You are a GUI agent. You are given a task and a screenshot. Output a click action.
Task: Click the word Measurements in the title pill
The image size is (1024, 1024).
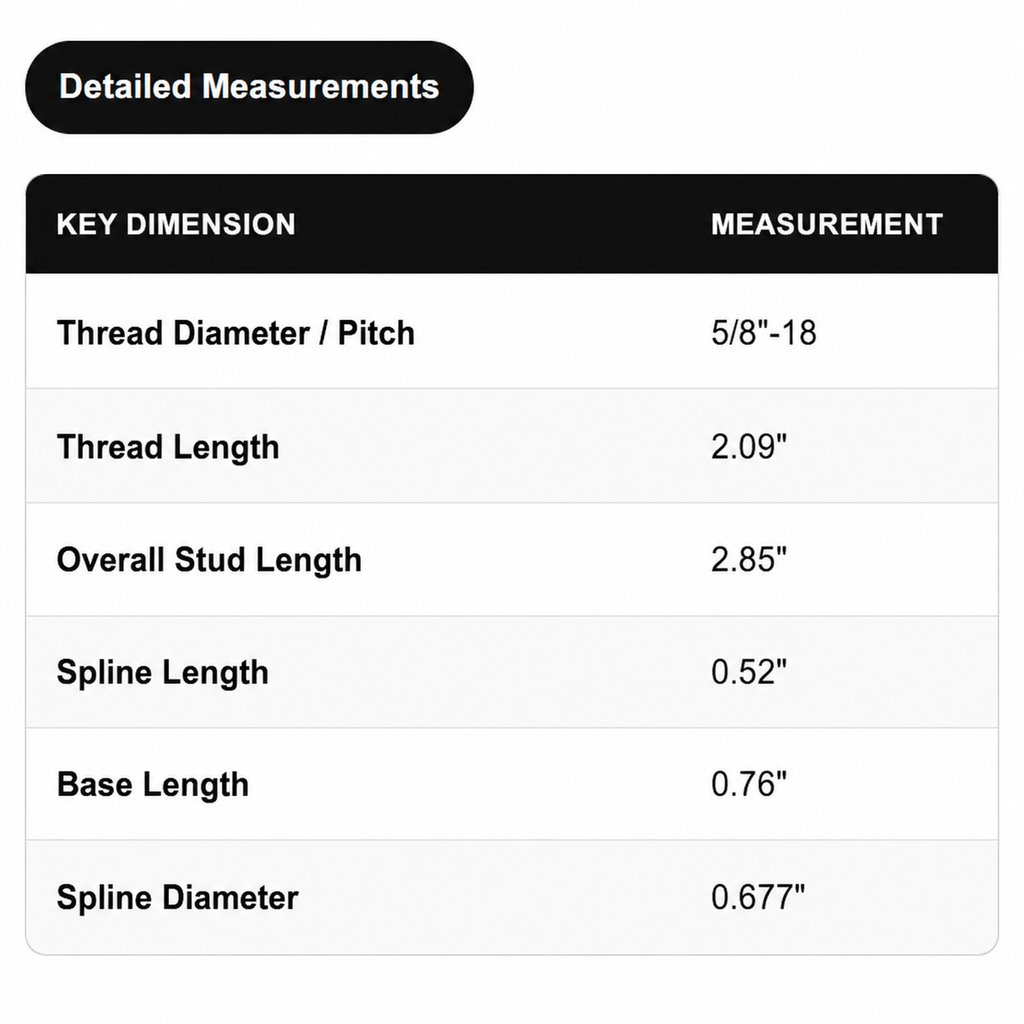[320, 87]
